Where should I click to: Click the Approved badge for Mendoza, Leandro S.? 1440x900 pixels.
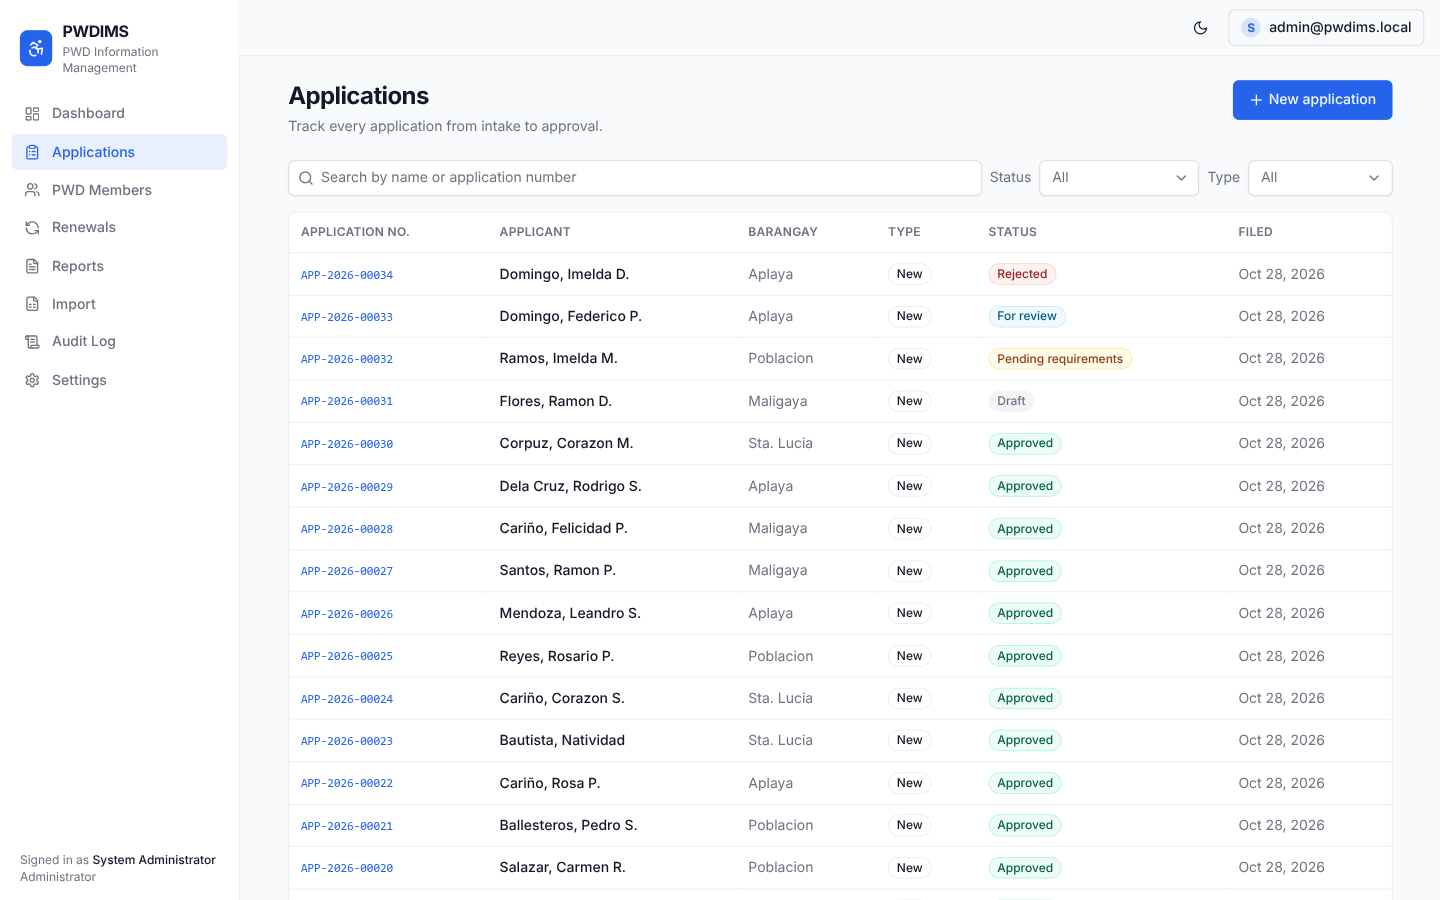pyautogui.click(x=1025, y=613)
